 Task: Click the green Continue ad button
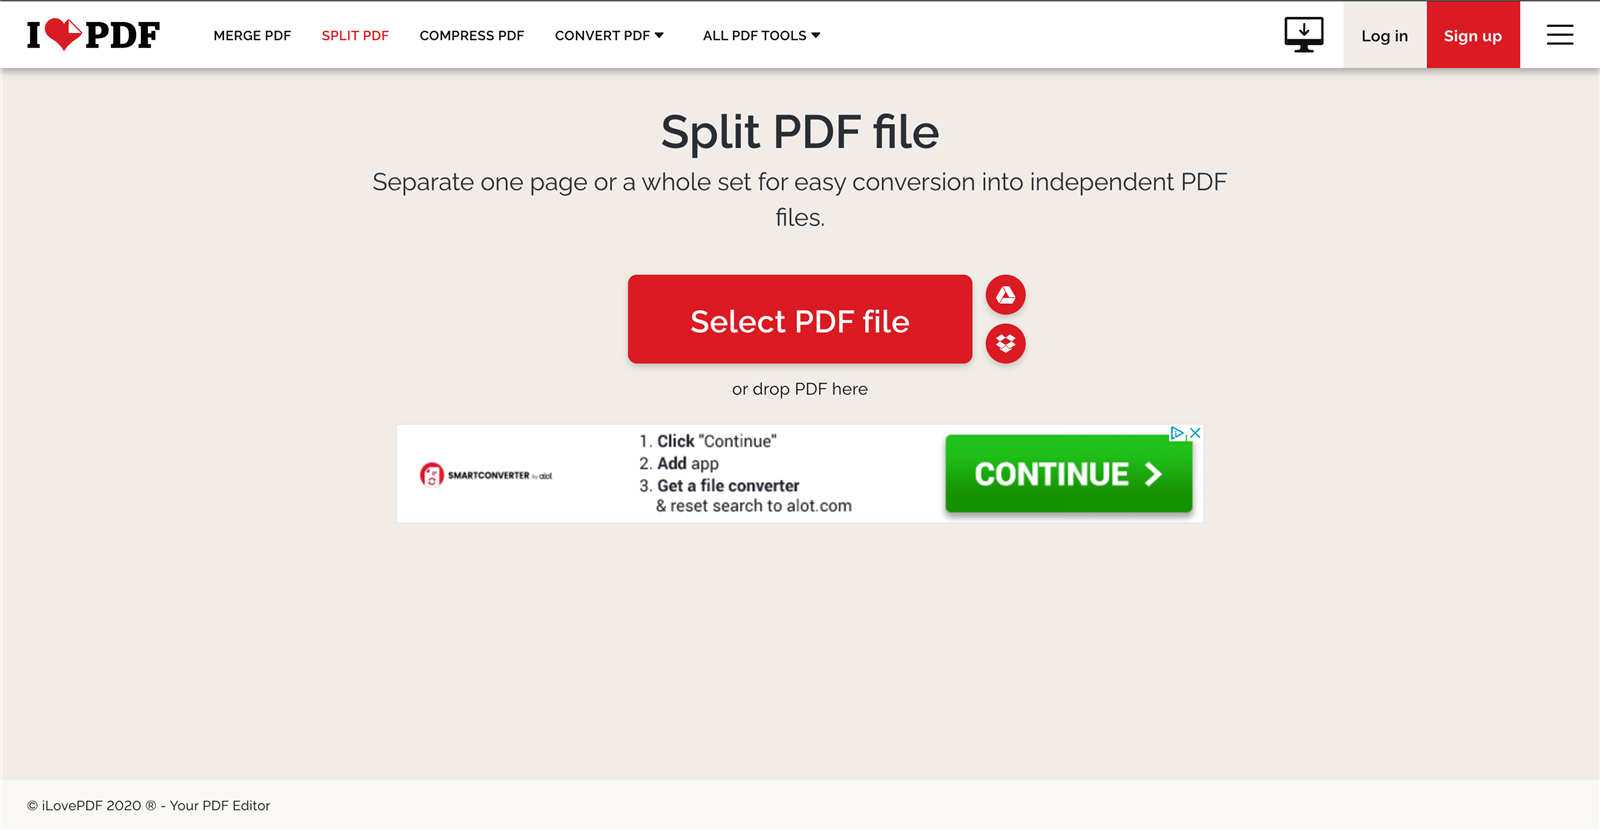(1069, 474)
